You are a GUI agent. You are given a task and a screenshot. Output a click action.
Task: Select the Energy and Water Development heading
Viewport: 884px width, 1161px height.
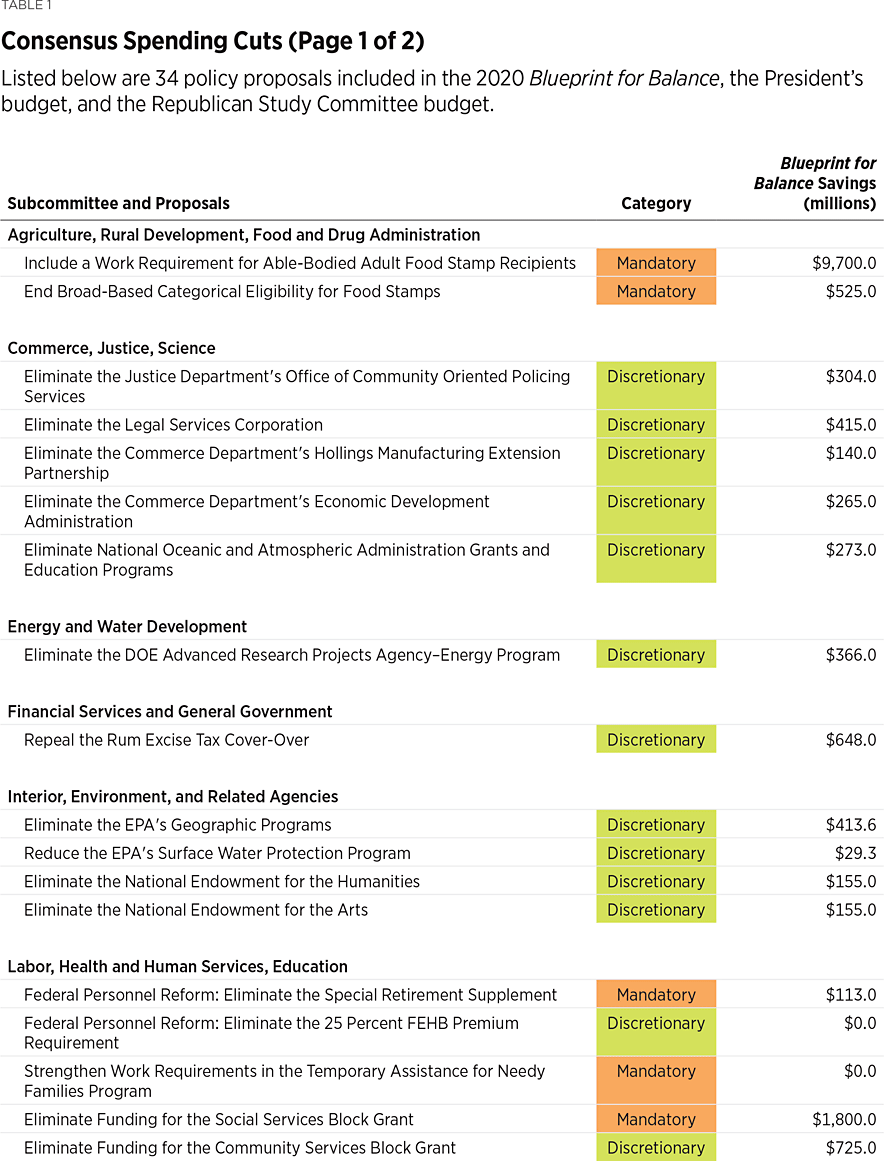[x=127, y=627]
